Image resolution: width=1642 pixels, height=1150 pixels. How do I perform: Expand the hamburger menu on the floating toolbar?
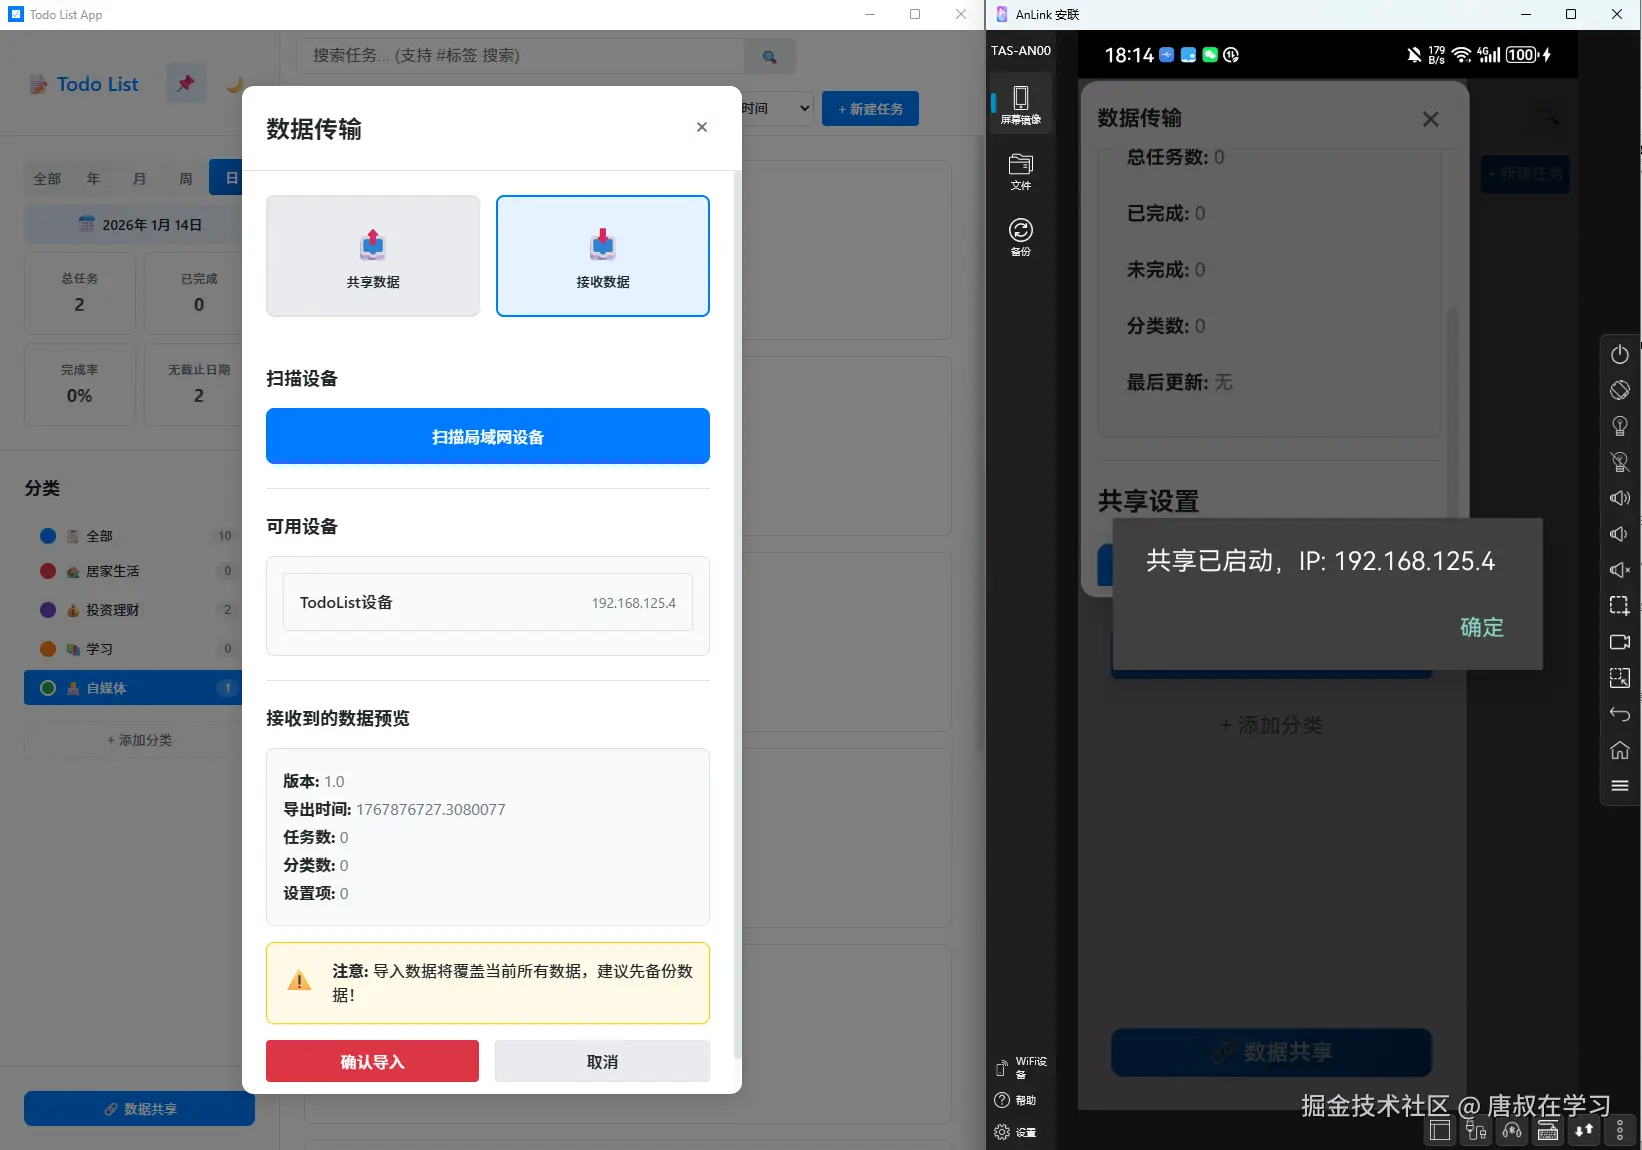[1620, 786]
